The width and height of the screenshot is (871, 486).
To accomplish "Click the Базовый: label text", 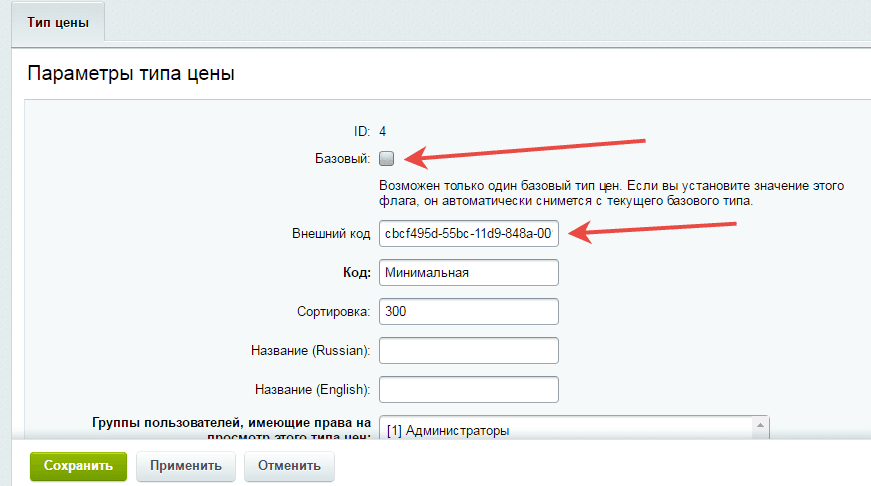I will coord(342,158).
